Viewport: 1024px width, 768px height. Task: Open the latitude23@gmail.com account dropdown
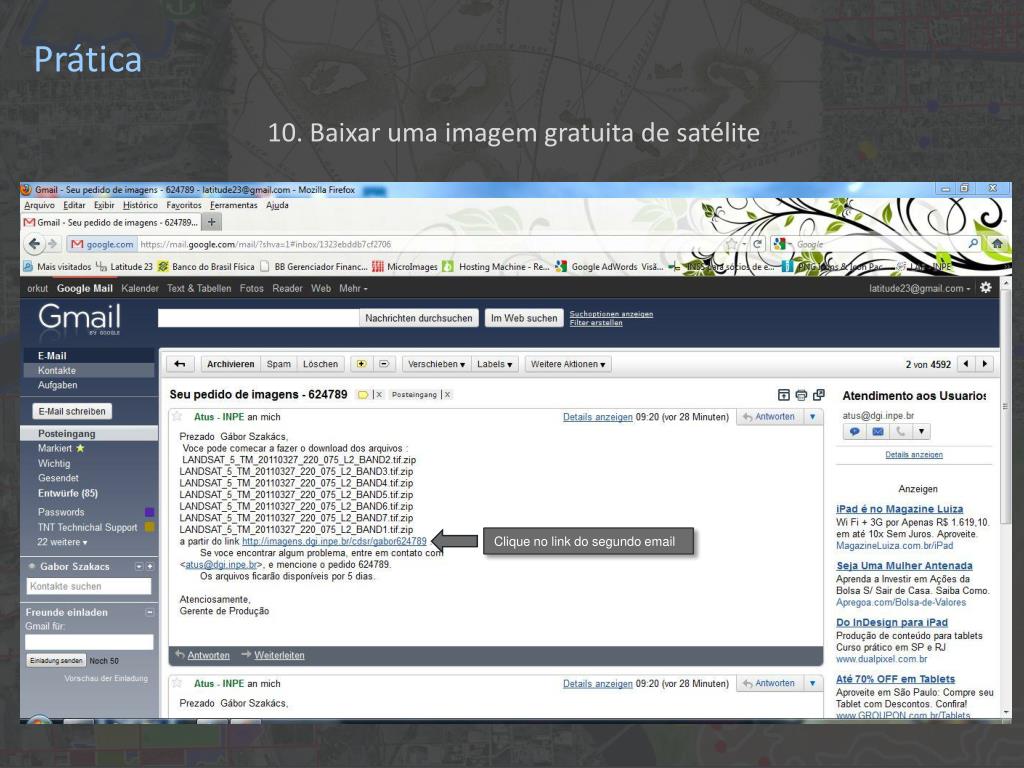[920, 289]
